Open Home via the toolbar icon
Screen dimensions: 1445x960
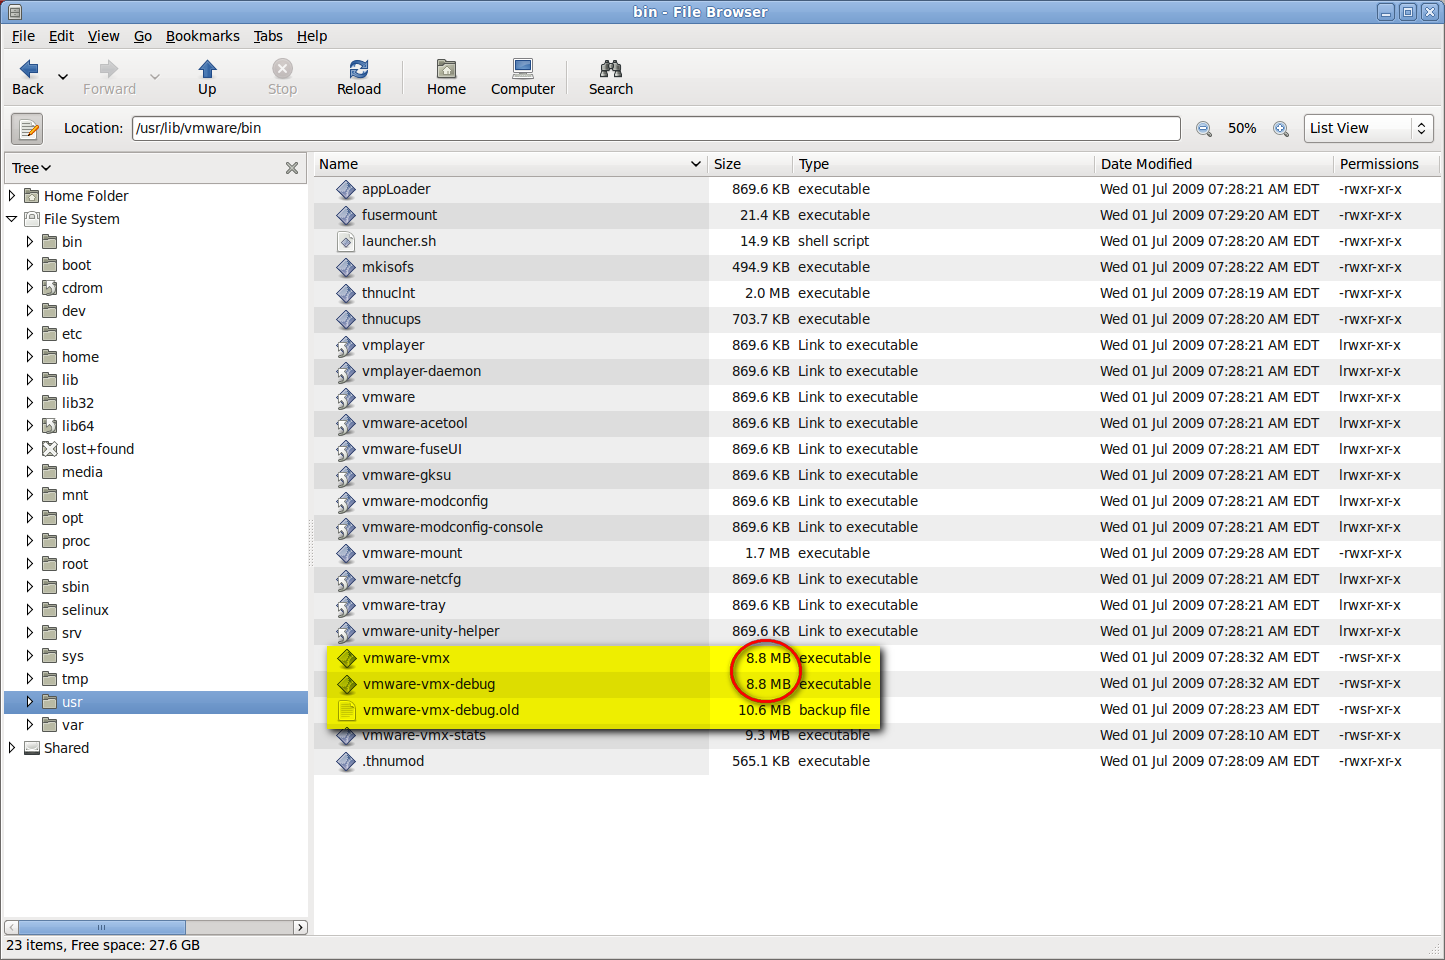point(446,69)
